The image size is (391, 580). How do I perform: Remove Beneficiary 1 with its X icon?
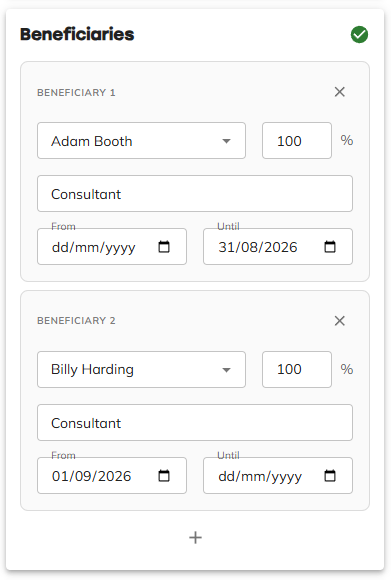tap(340, 92)
